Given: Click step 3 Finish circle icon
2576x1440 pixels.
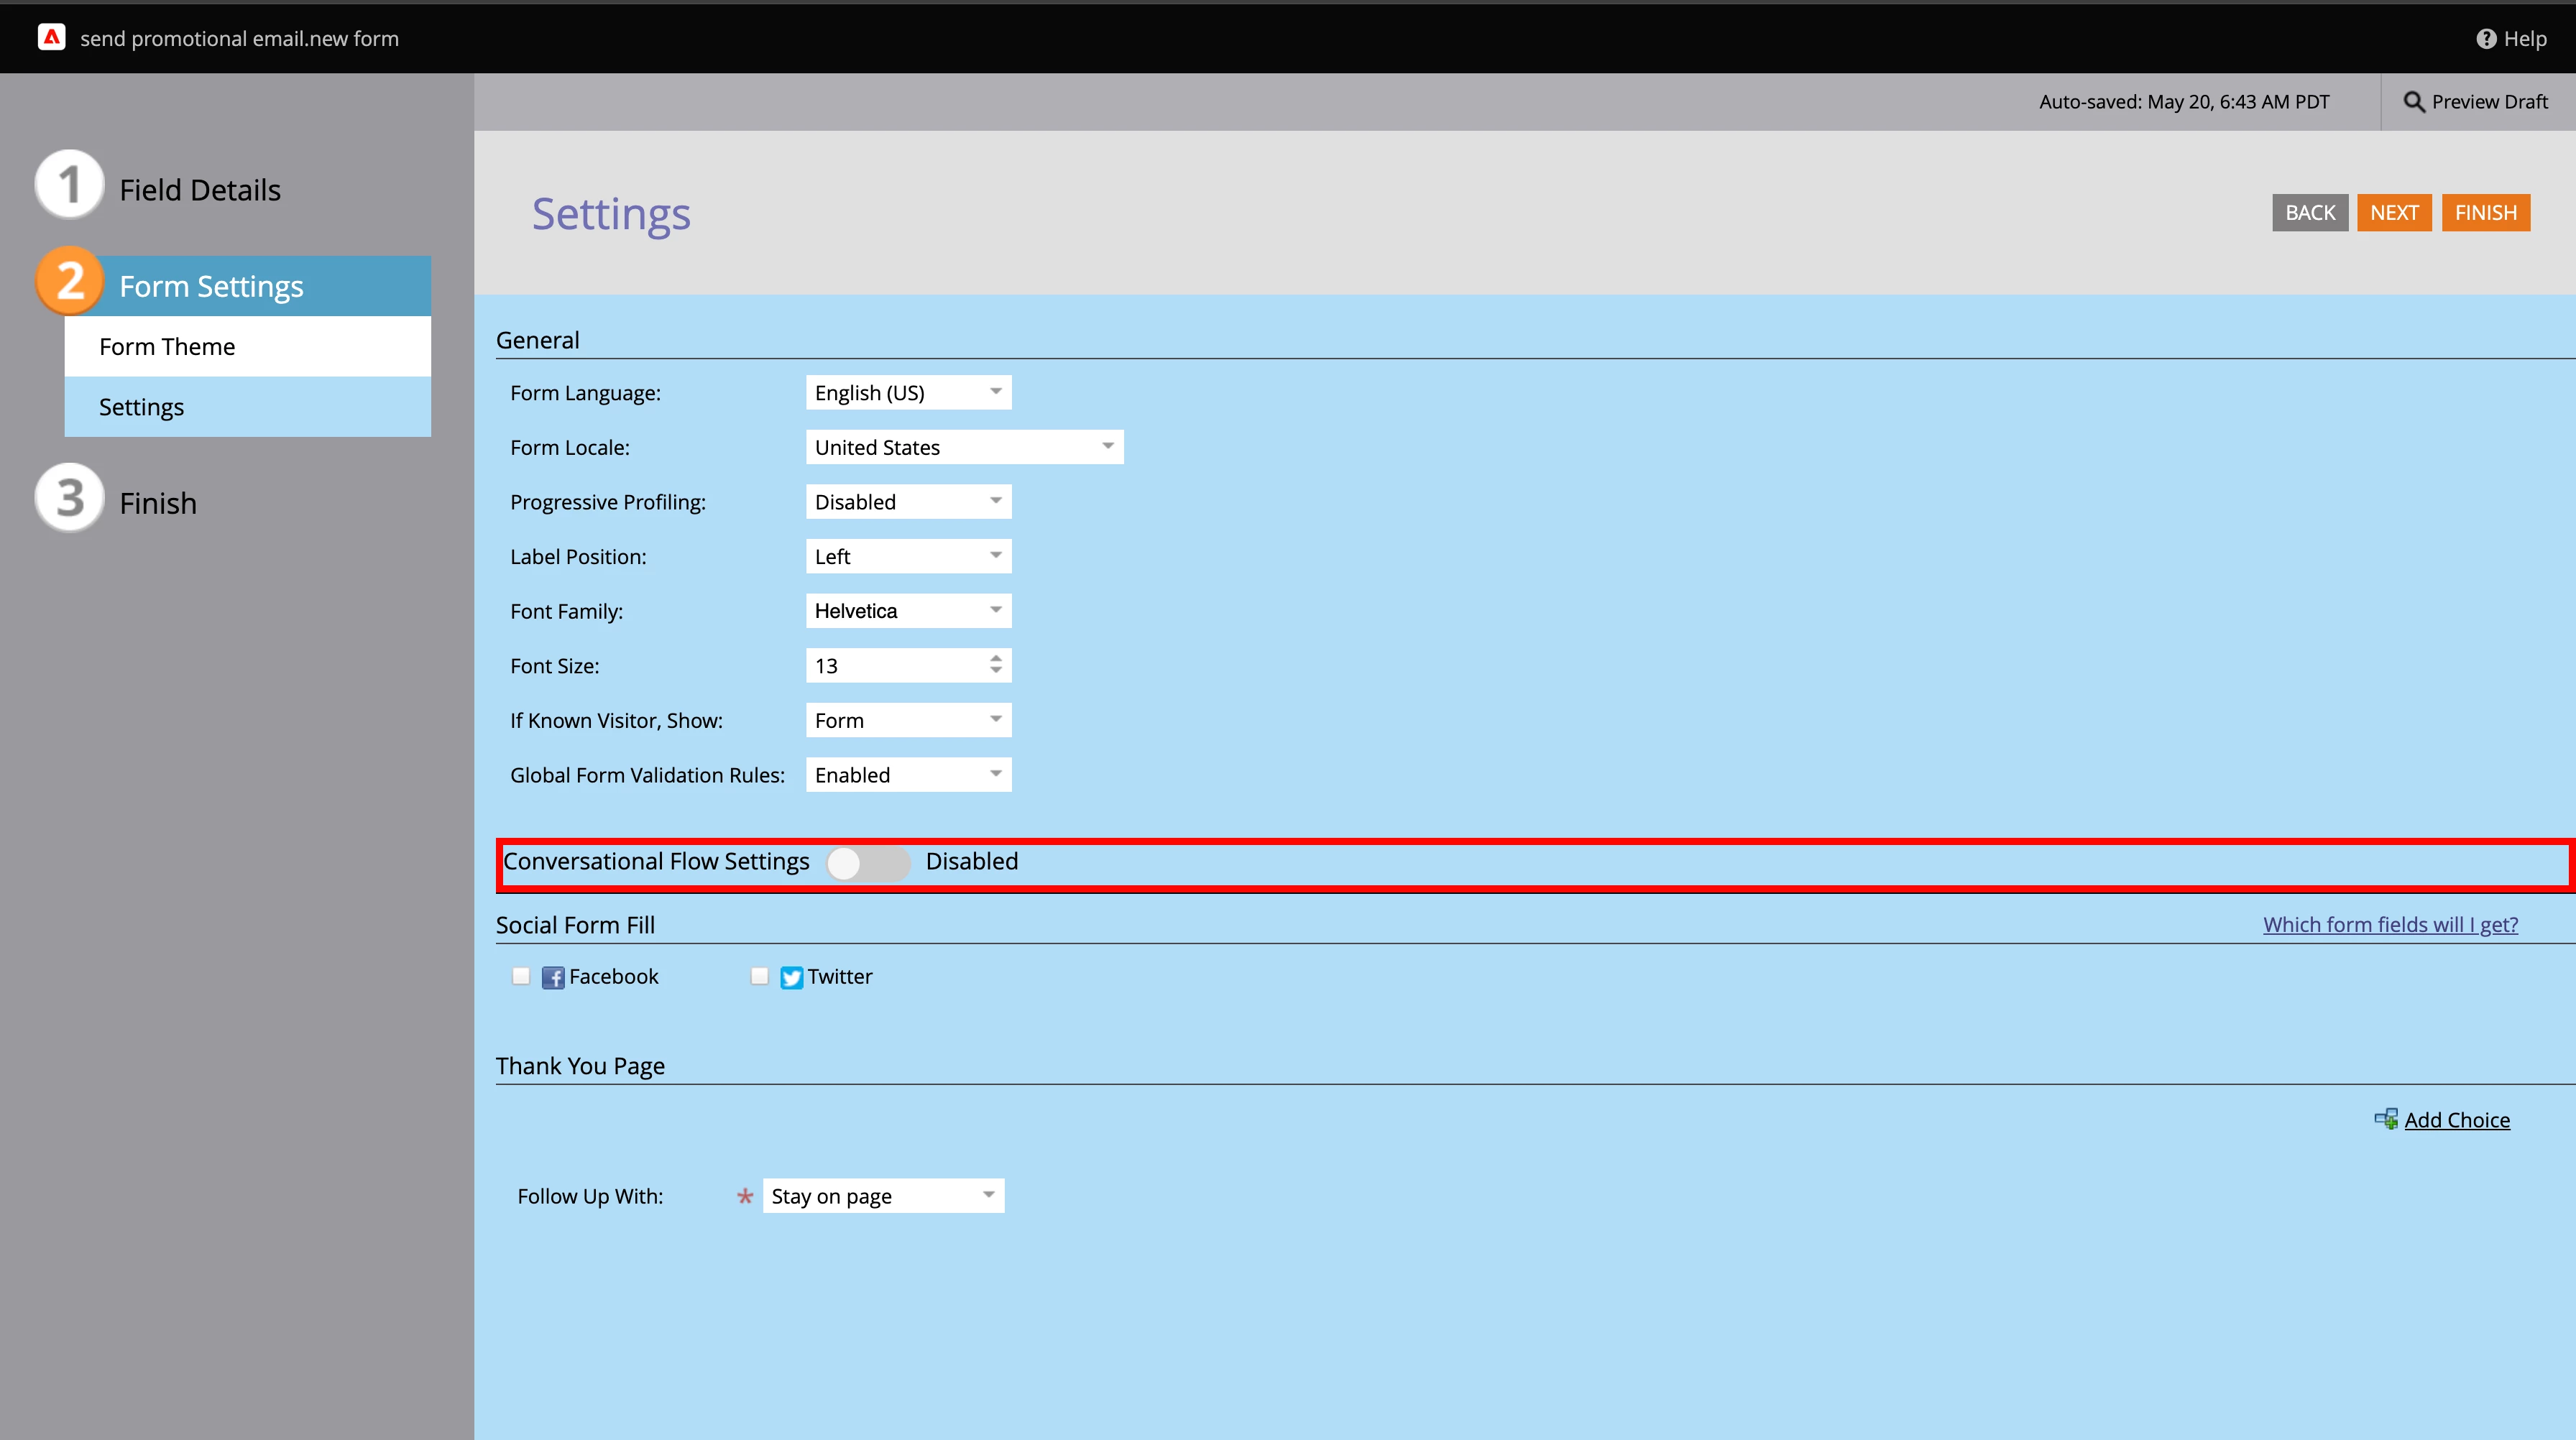Looking at the screenshot, I should tap(69, 498).
